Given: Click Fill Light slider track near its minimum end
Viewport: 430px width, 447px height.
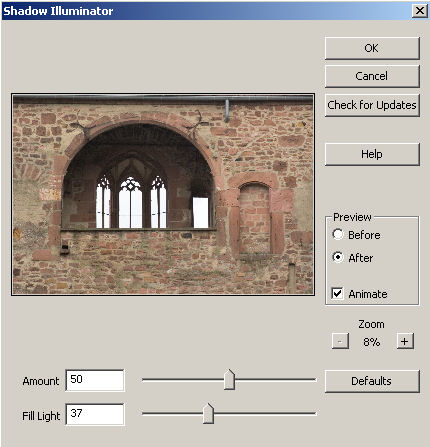Looking at the screenshot, I should pos(147,414).
